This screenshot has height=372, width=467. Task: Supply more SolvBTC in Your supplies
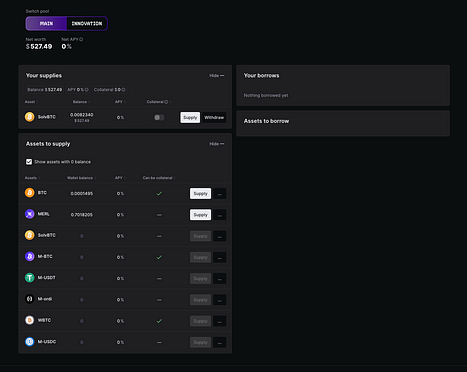[190, 117]
